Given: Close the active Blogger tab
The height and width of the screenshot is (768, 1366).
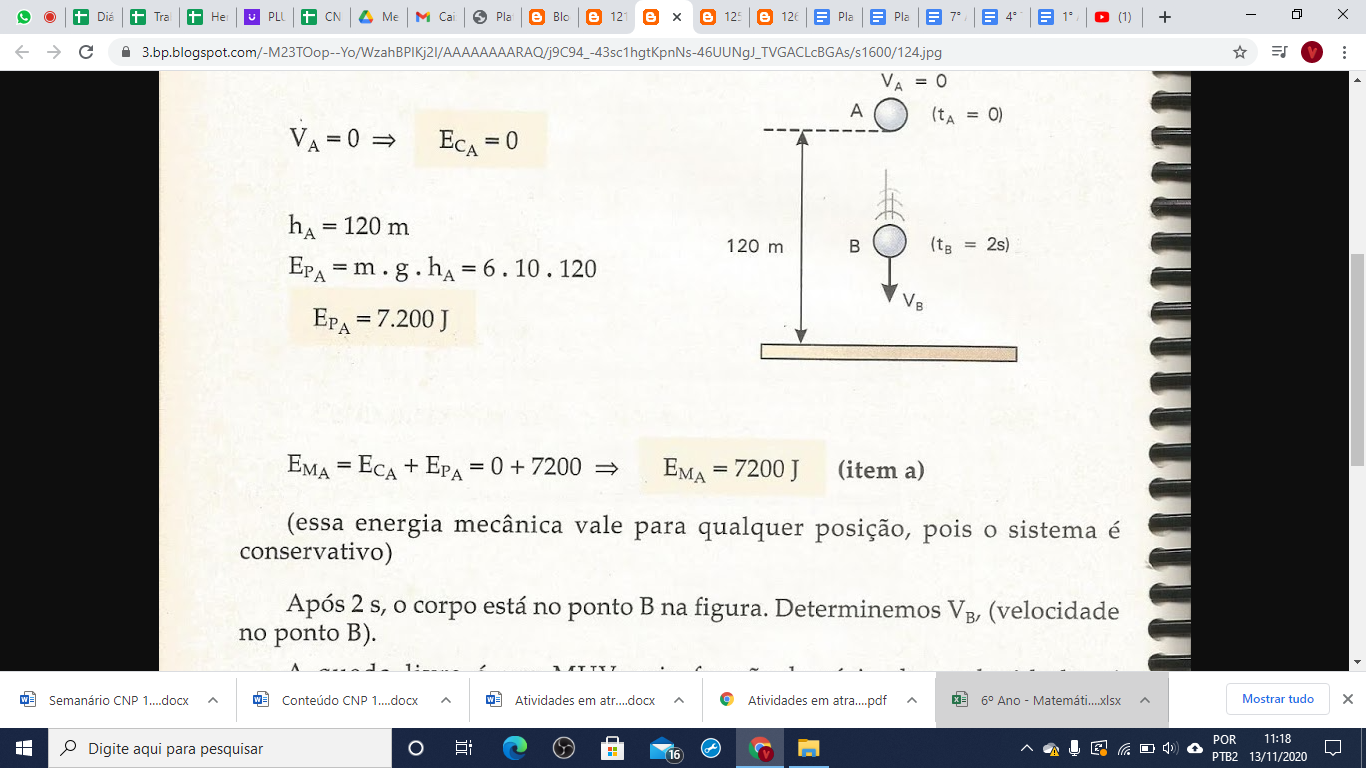Looking at the screenshot, I should [x=677, y=17].
